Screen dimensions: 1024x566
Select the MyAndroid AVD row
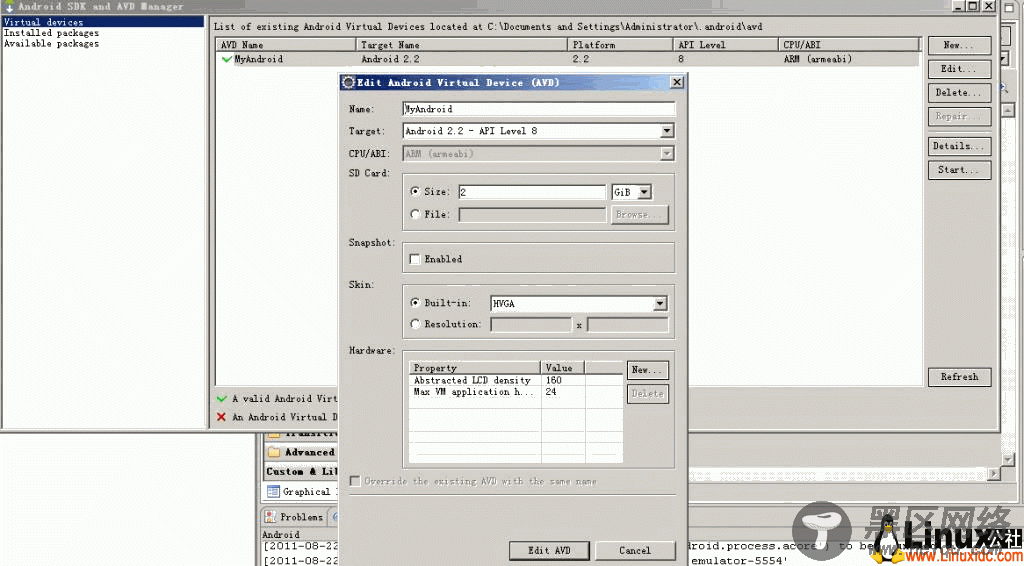568,59
